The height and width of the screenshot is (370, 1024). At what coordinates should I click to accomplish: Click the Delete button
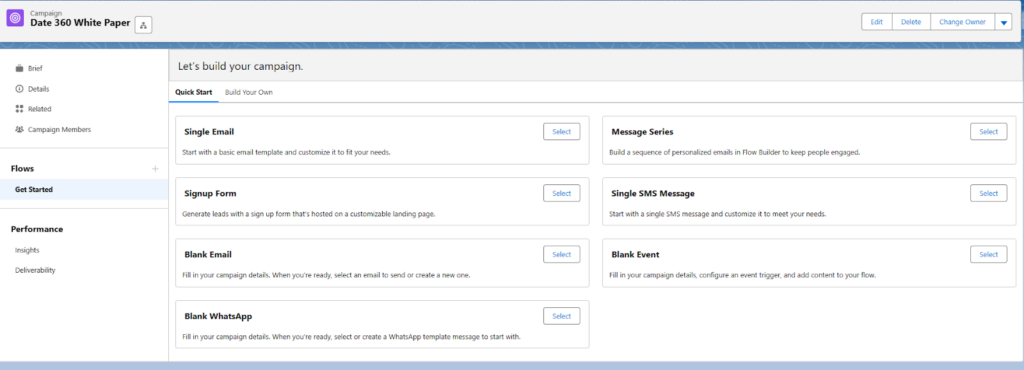click(911, 22)
